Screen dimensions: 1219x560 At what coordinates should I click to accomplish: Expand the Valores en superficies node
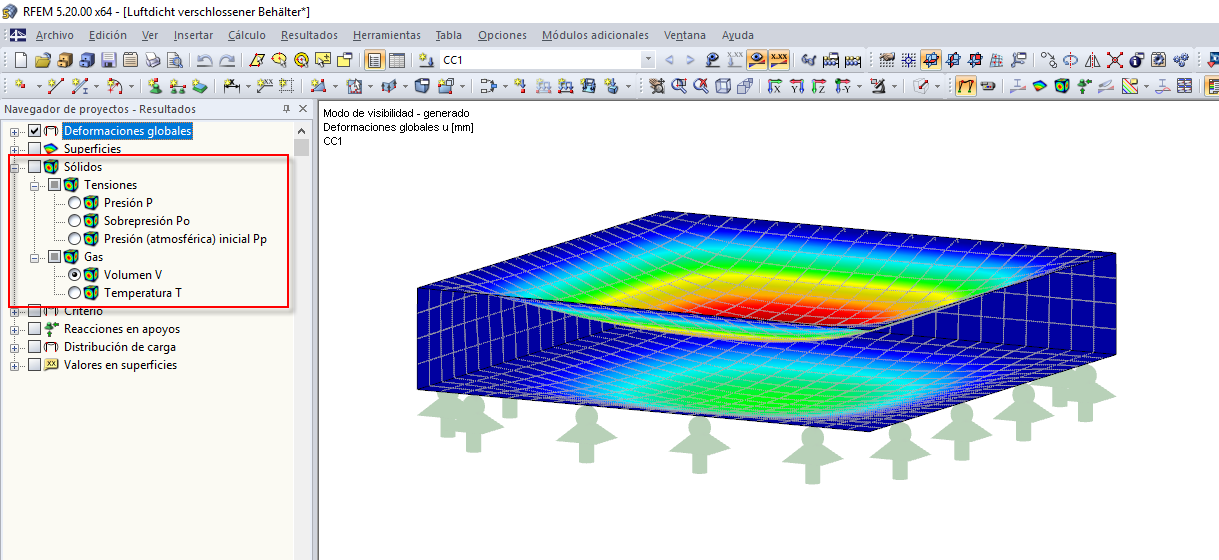tap(15, 365)
